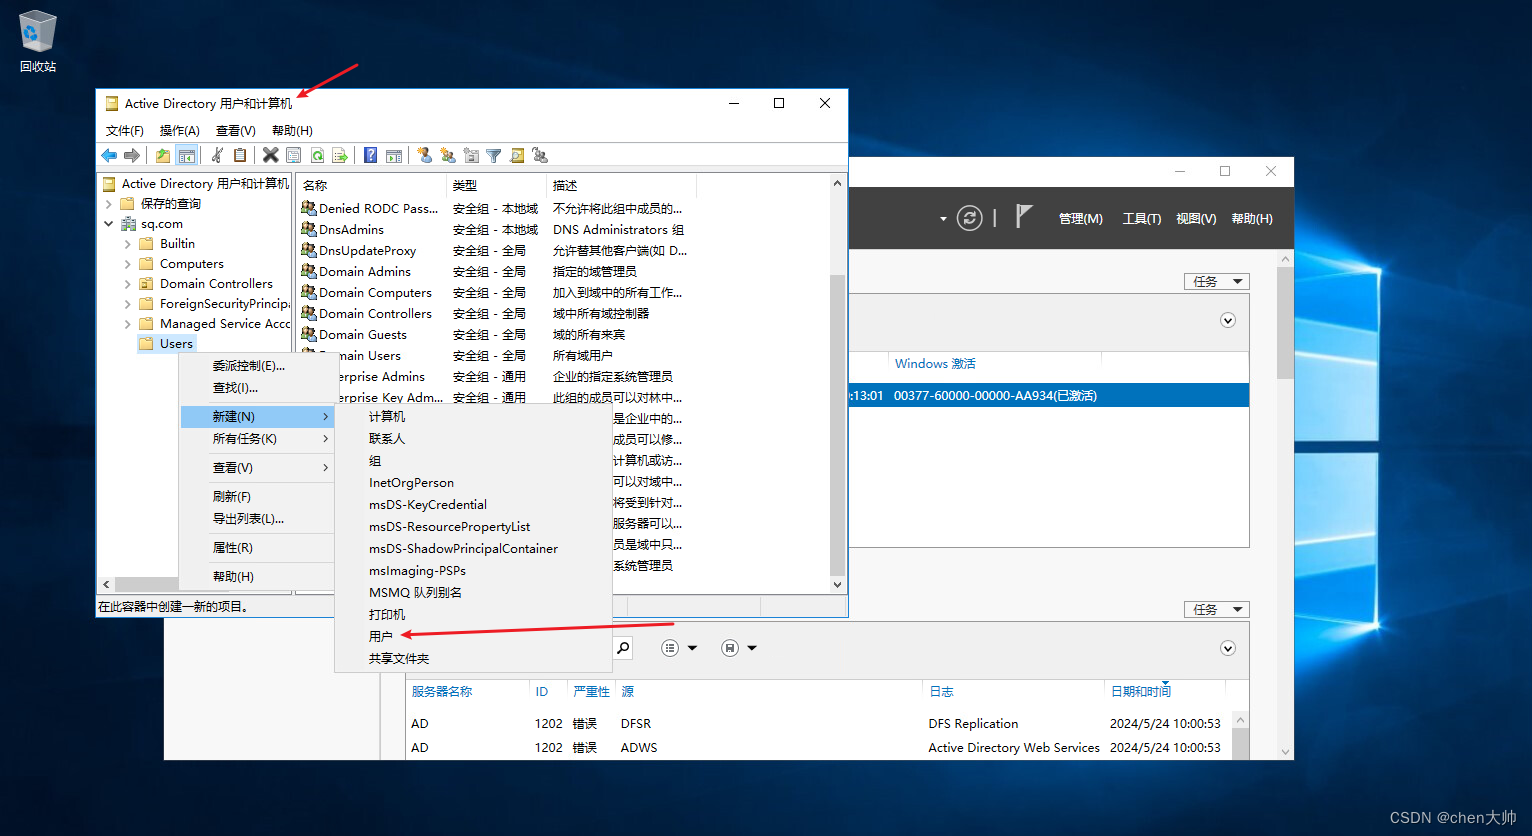Click the Up one level folder icon
Image resolution: width=1532 pixels, height=836 pixels.
[163, 155]
